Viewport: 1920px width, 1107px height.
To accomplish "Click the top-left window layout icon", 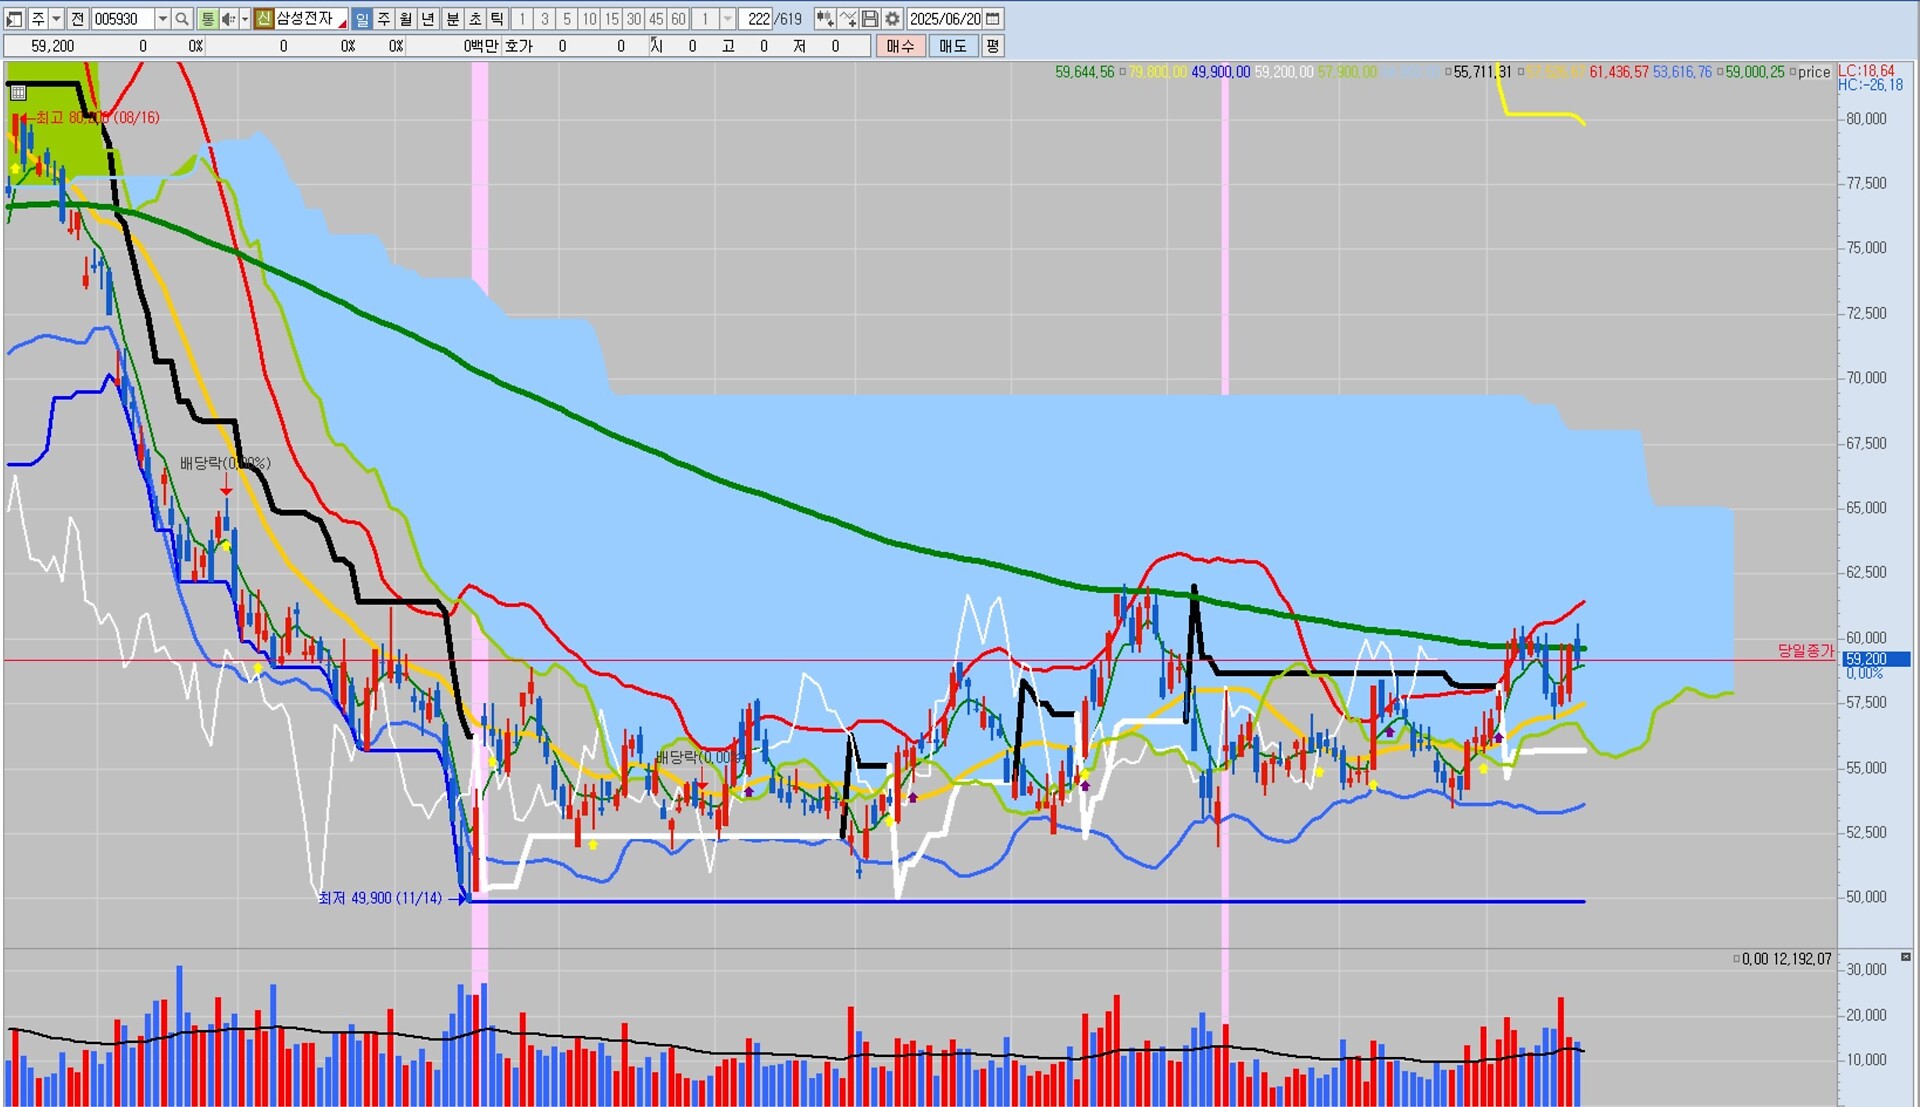I will click(14, 19).
